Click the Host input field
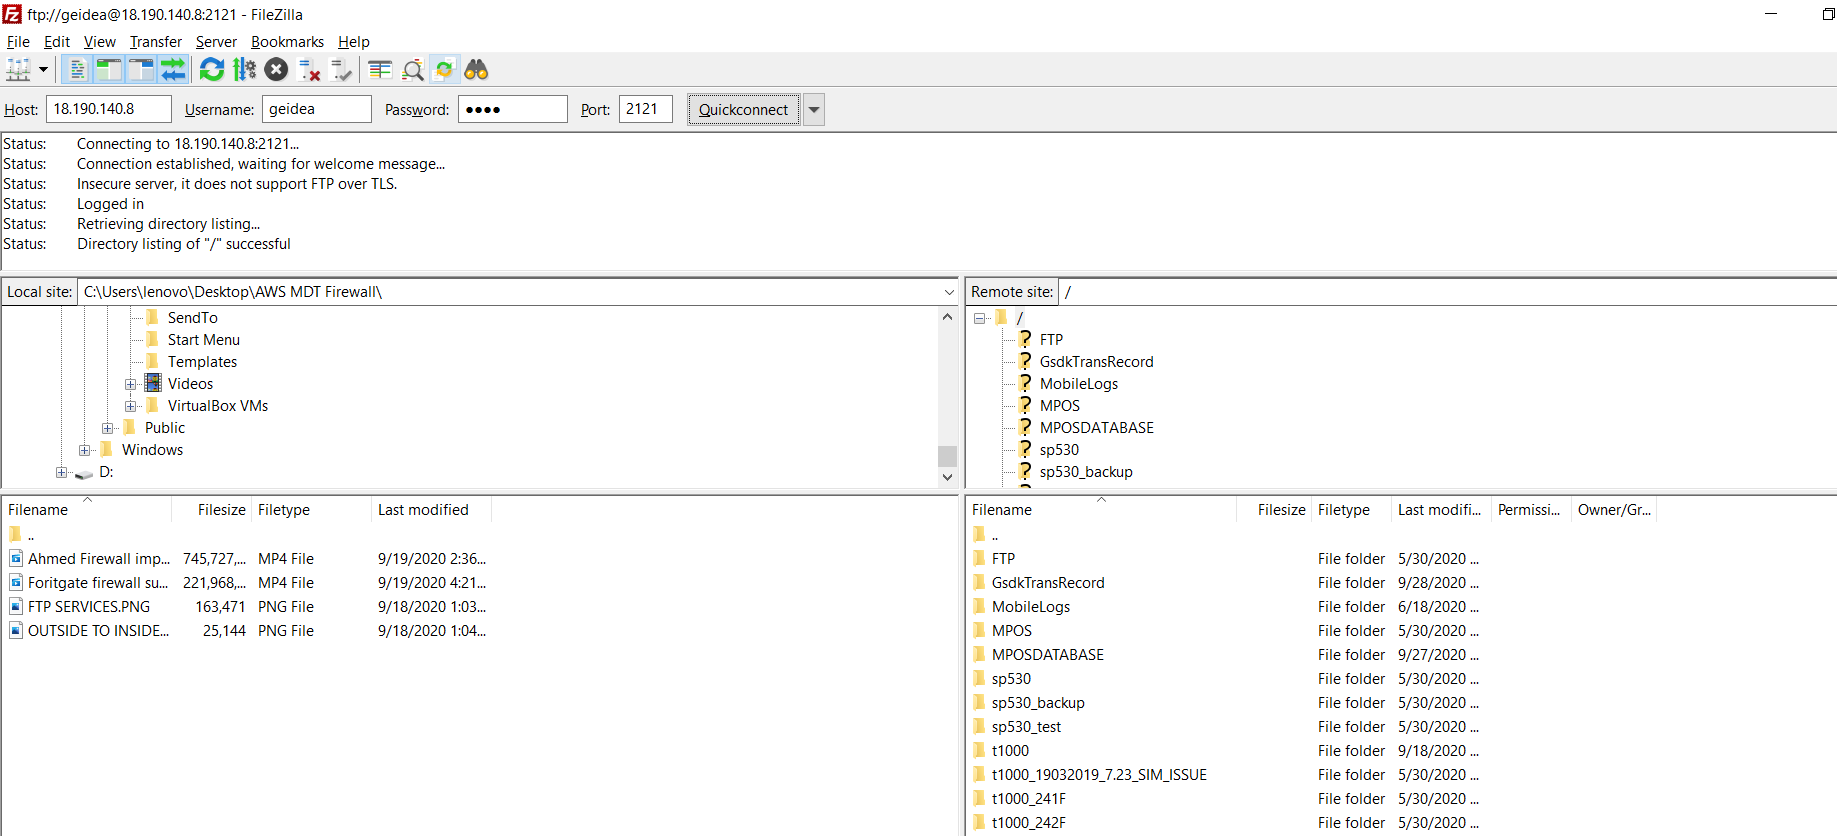1837x836 pixels. tap(109, 109)
